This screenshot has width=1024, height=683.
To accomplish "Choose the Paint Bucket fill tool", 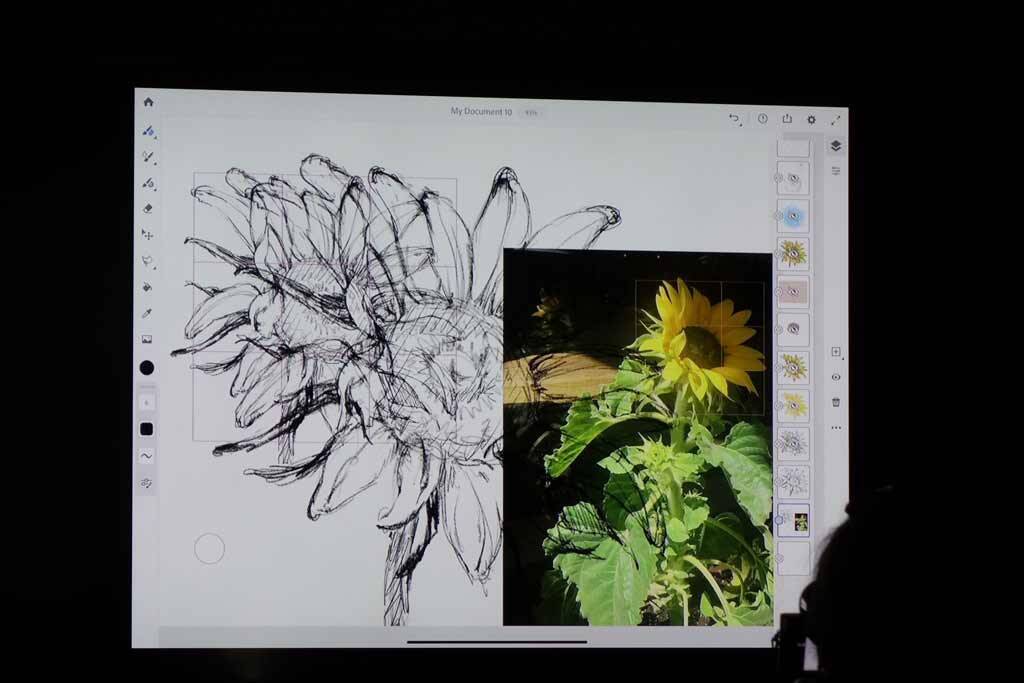I will 148,287.
